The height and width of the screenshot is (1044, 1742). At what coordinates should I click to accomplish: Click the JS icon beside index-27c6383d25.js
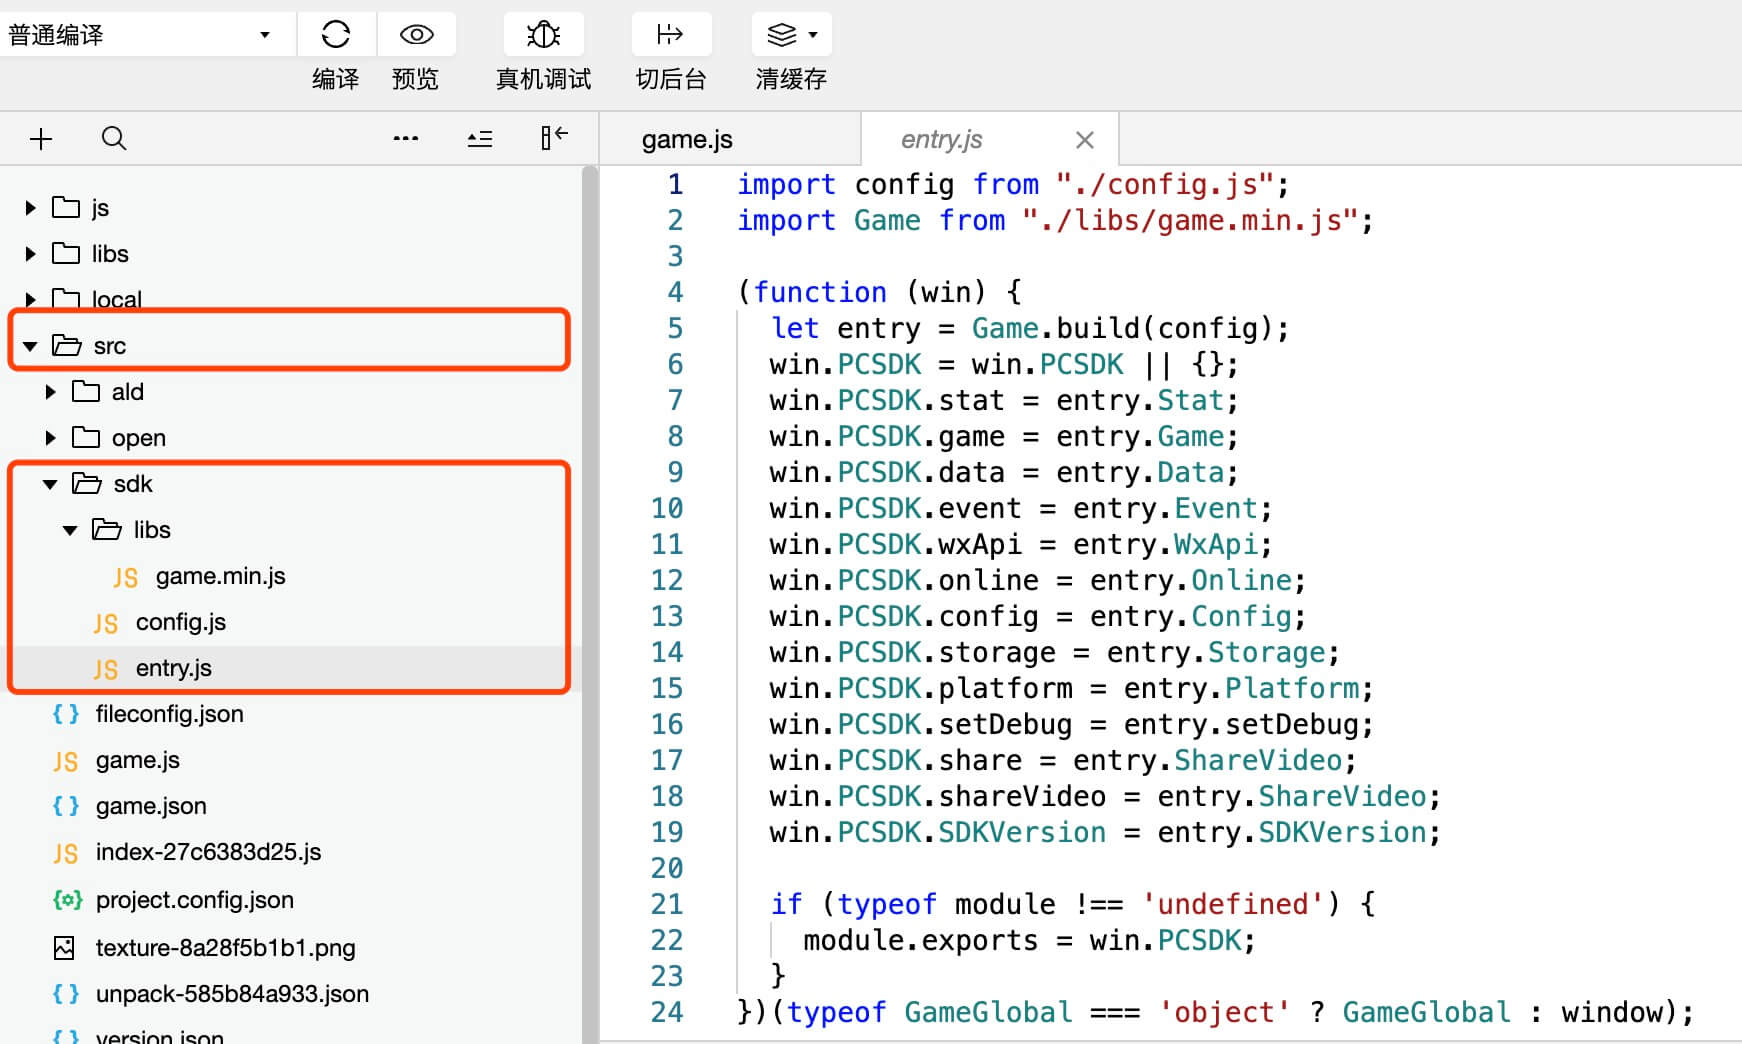(x=65, y=853)
